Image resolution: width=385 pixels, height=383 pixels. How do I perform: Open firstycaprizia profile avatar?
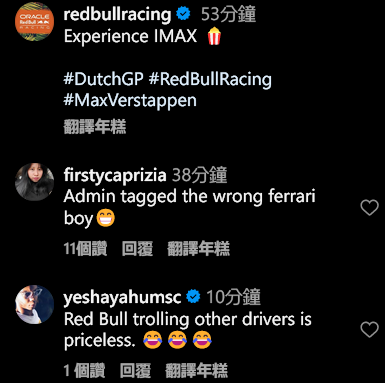(34, 182)
